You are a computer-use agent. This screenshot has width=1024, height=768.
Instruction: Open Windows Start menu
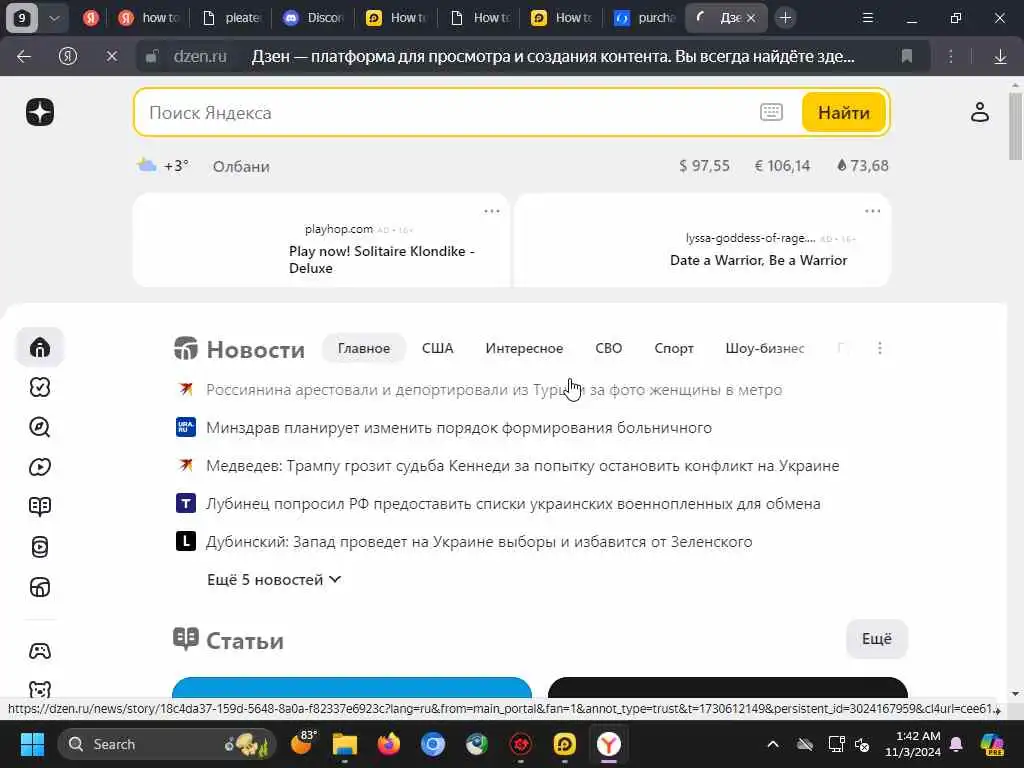click(x=32, y=744)
